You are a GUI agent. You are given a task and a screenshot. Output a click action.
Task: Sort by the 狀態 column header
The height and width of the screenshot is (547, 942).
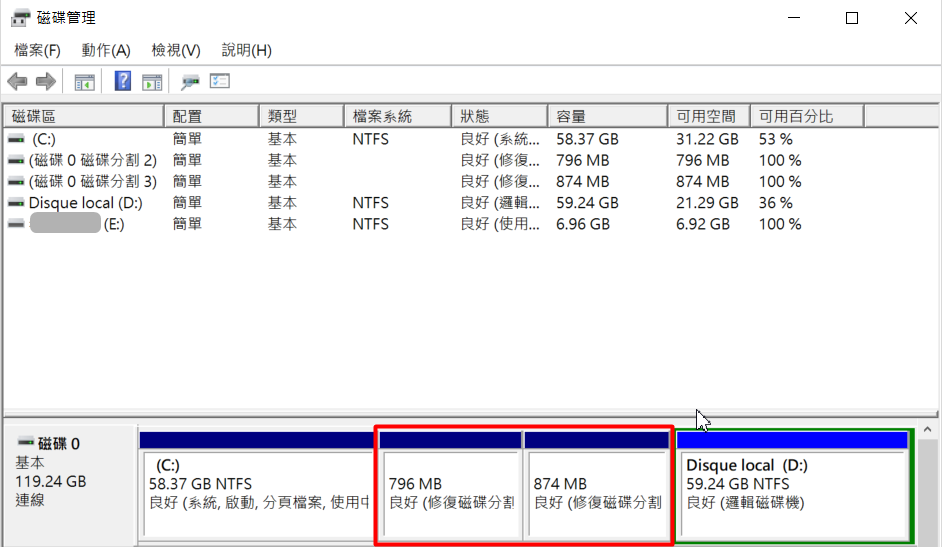click(500, 116)
